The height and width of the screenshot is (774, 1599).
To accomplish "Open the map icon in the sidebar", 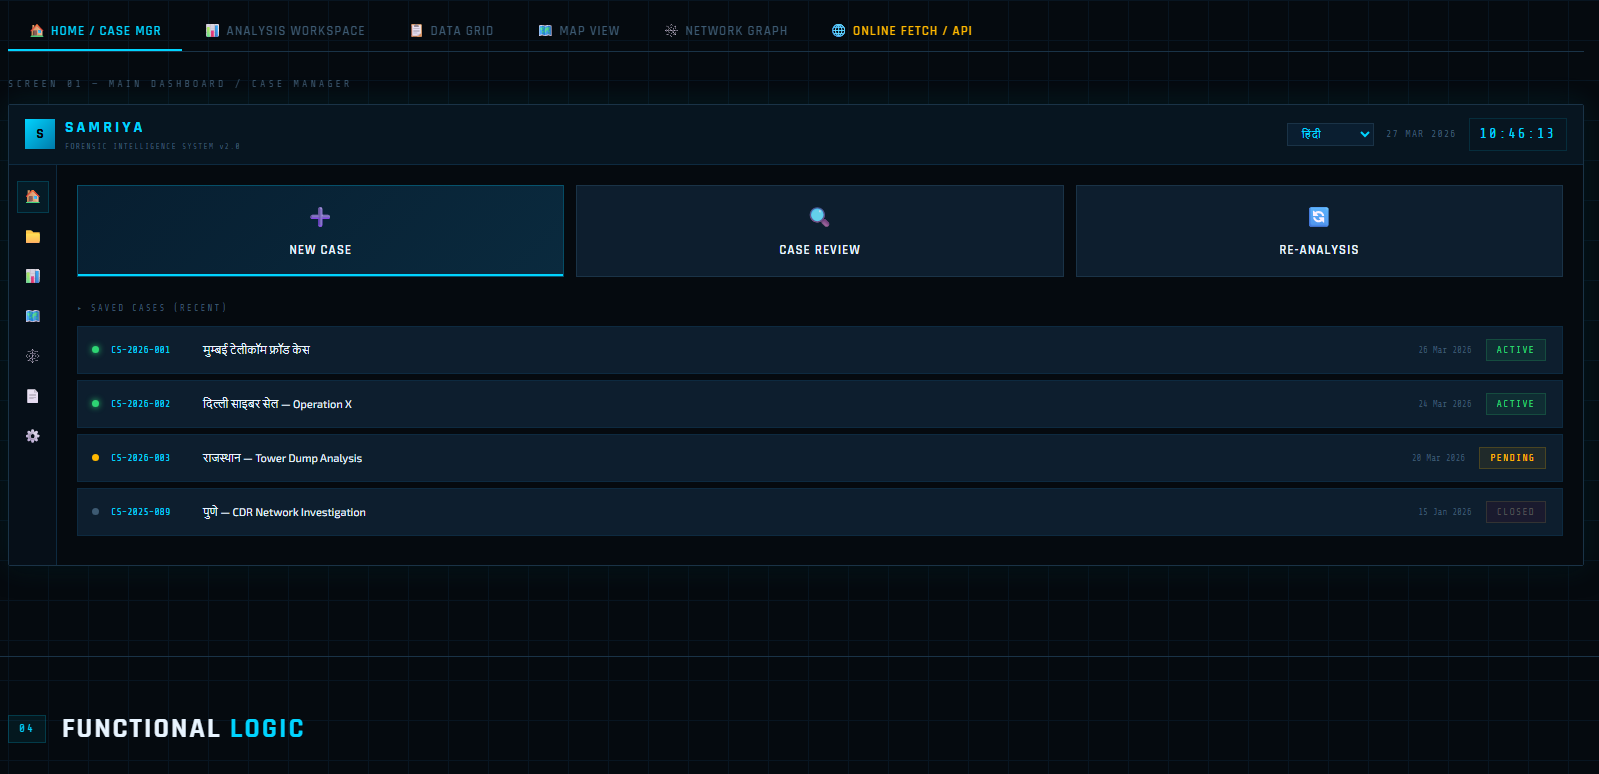I will pyautogui.click(x=33, y=316).
